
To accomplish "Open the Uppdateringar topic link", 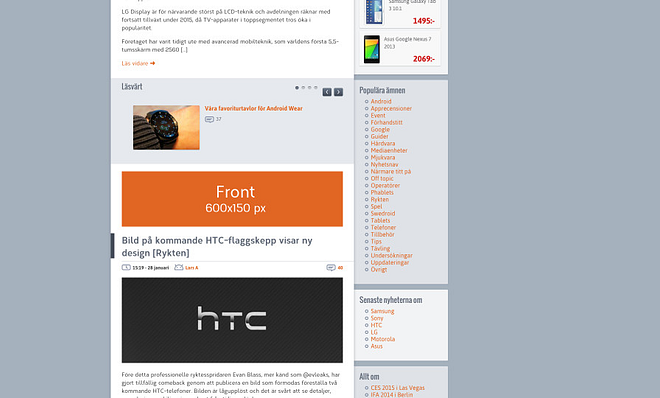I will (390, 263).
